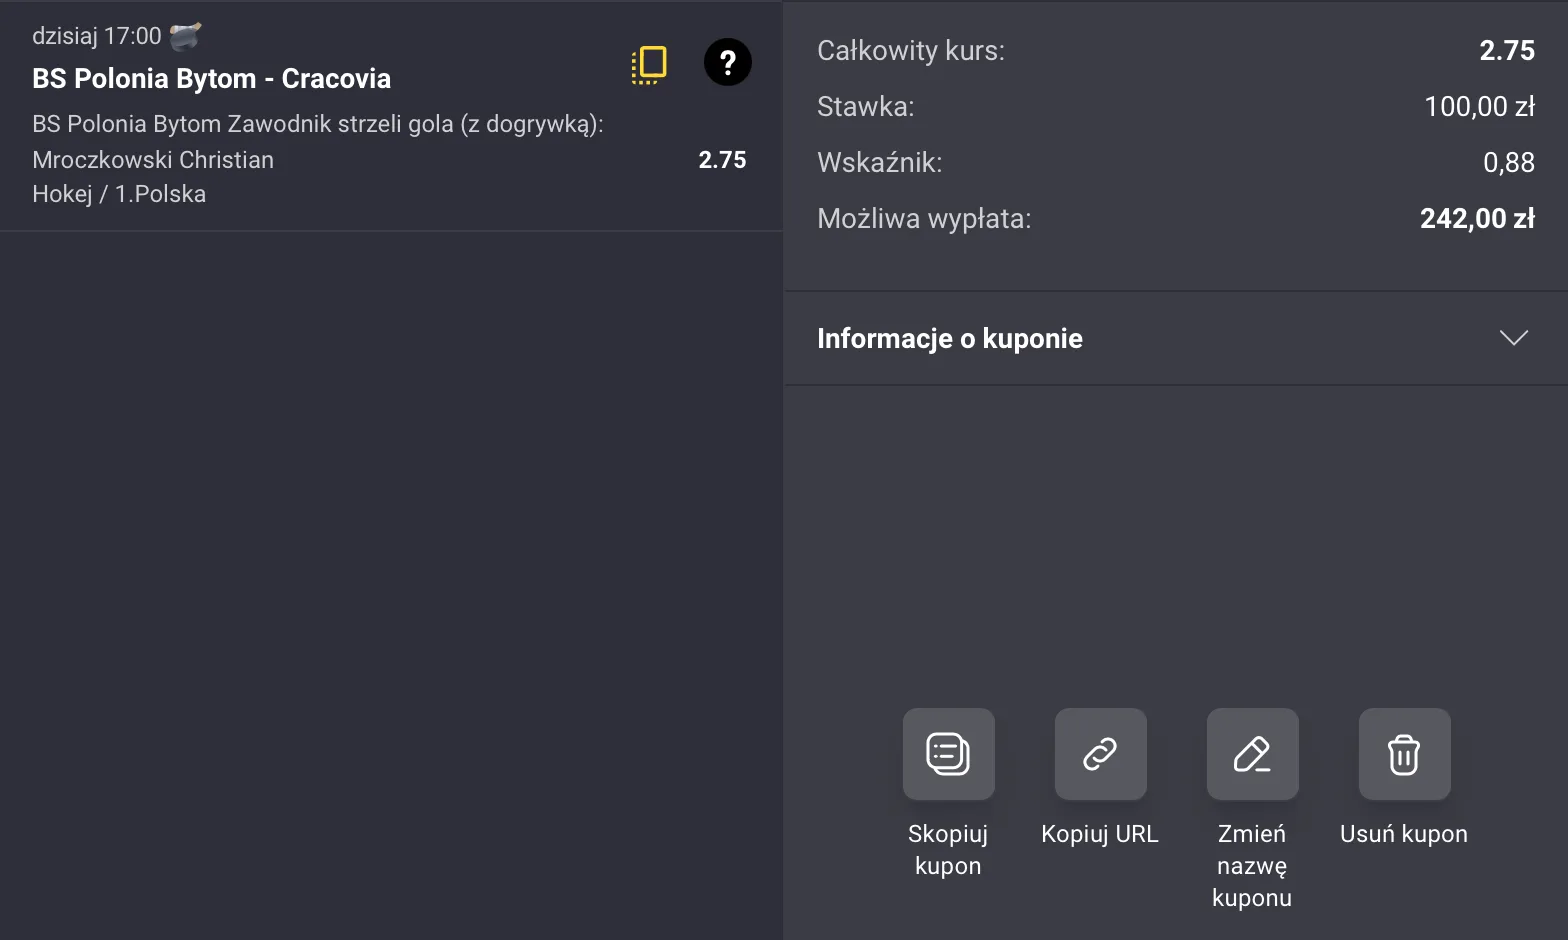Open the black question mark help icon

(727, 62)
